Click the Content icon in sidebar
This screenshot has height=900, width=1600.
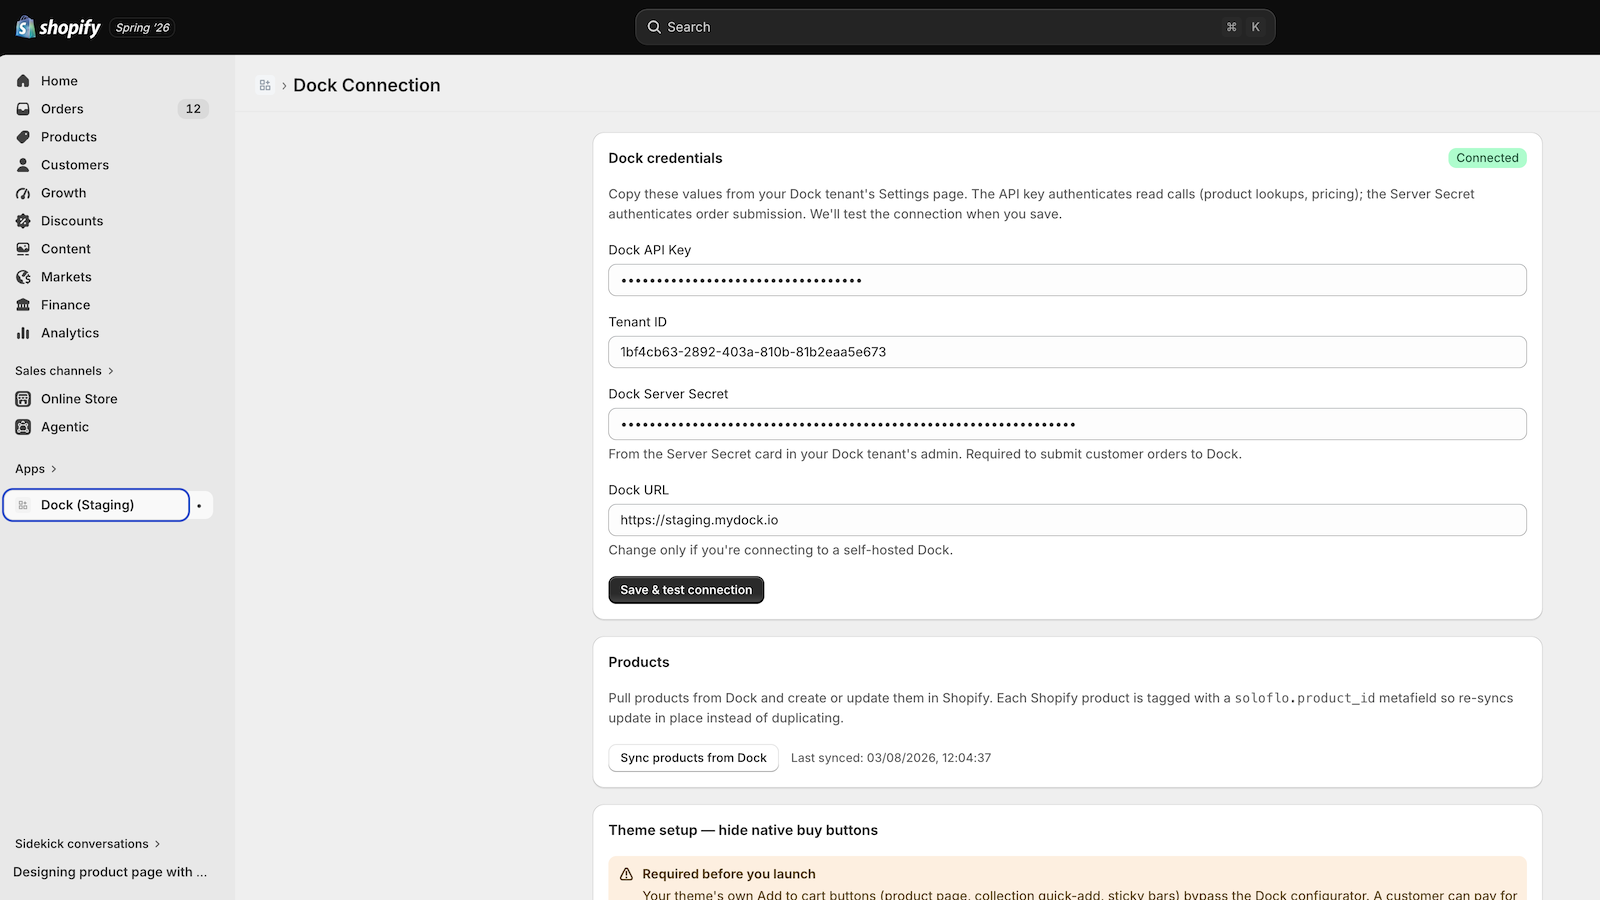23,249
